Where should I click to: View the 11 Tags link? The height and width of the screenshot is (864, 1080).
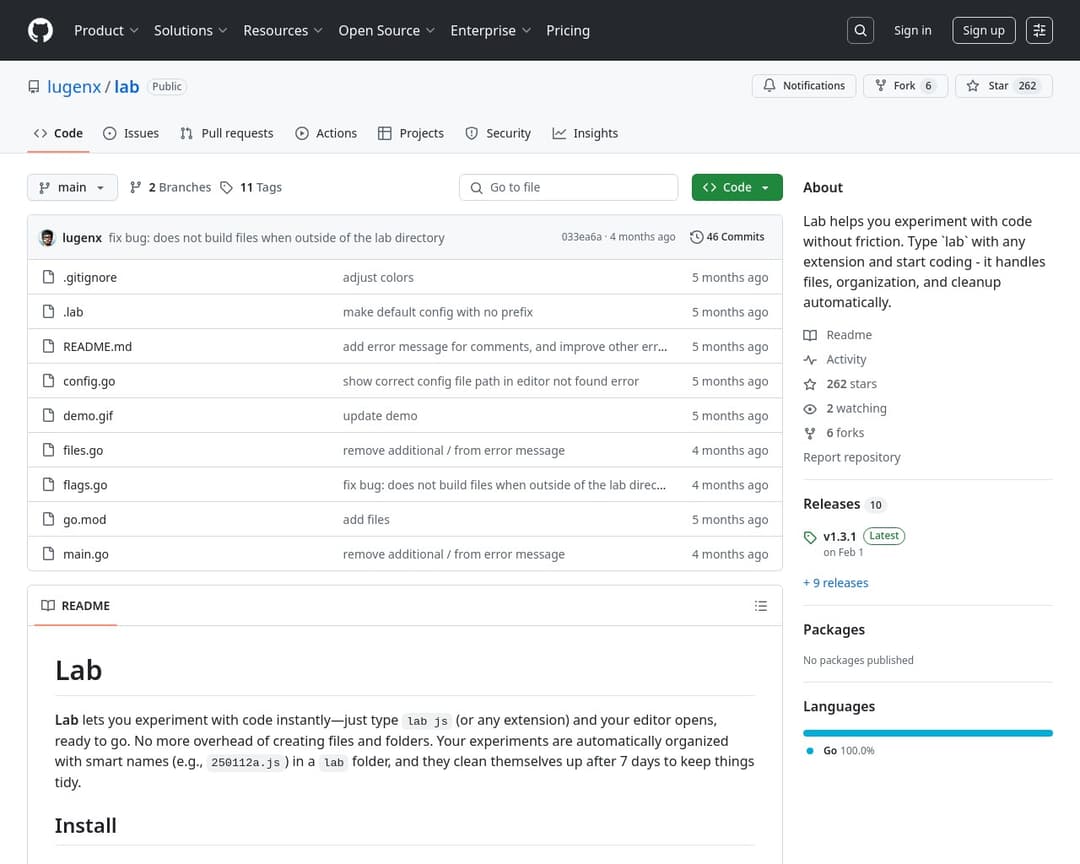[x=251, y=187]
